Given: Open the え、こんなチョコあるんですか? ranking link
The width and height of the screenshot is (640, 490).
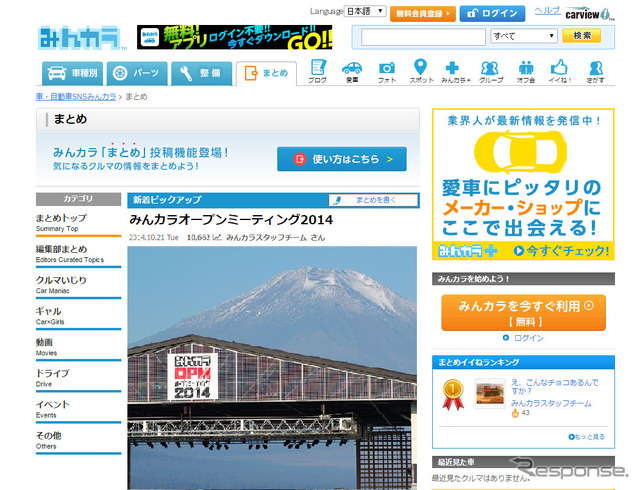Looking at the screenshot, I should coord(554,386).
